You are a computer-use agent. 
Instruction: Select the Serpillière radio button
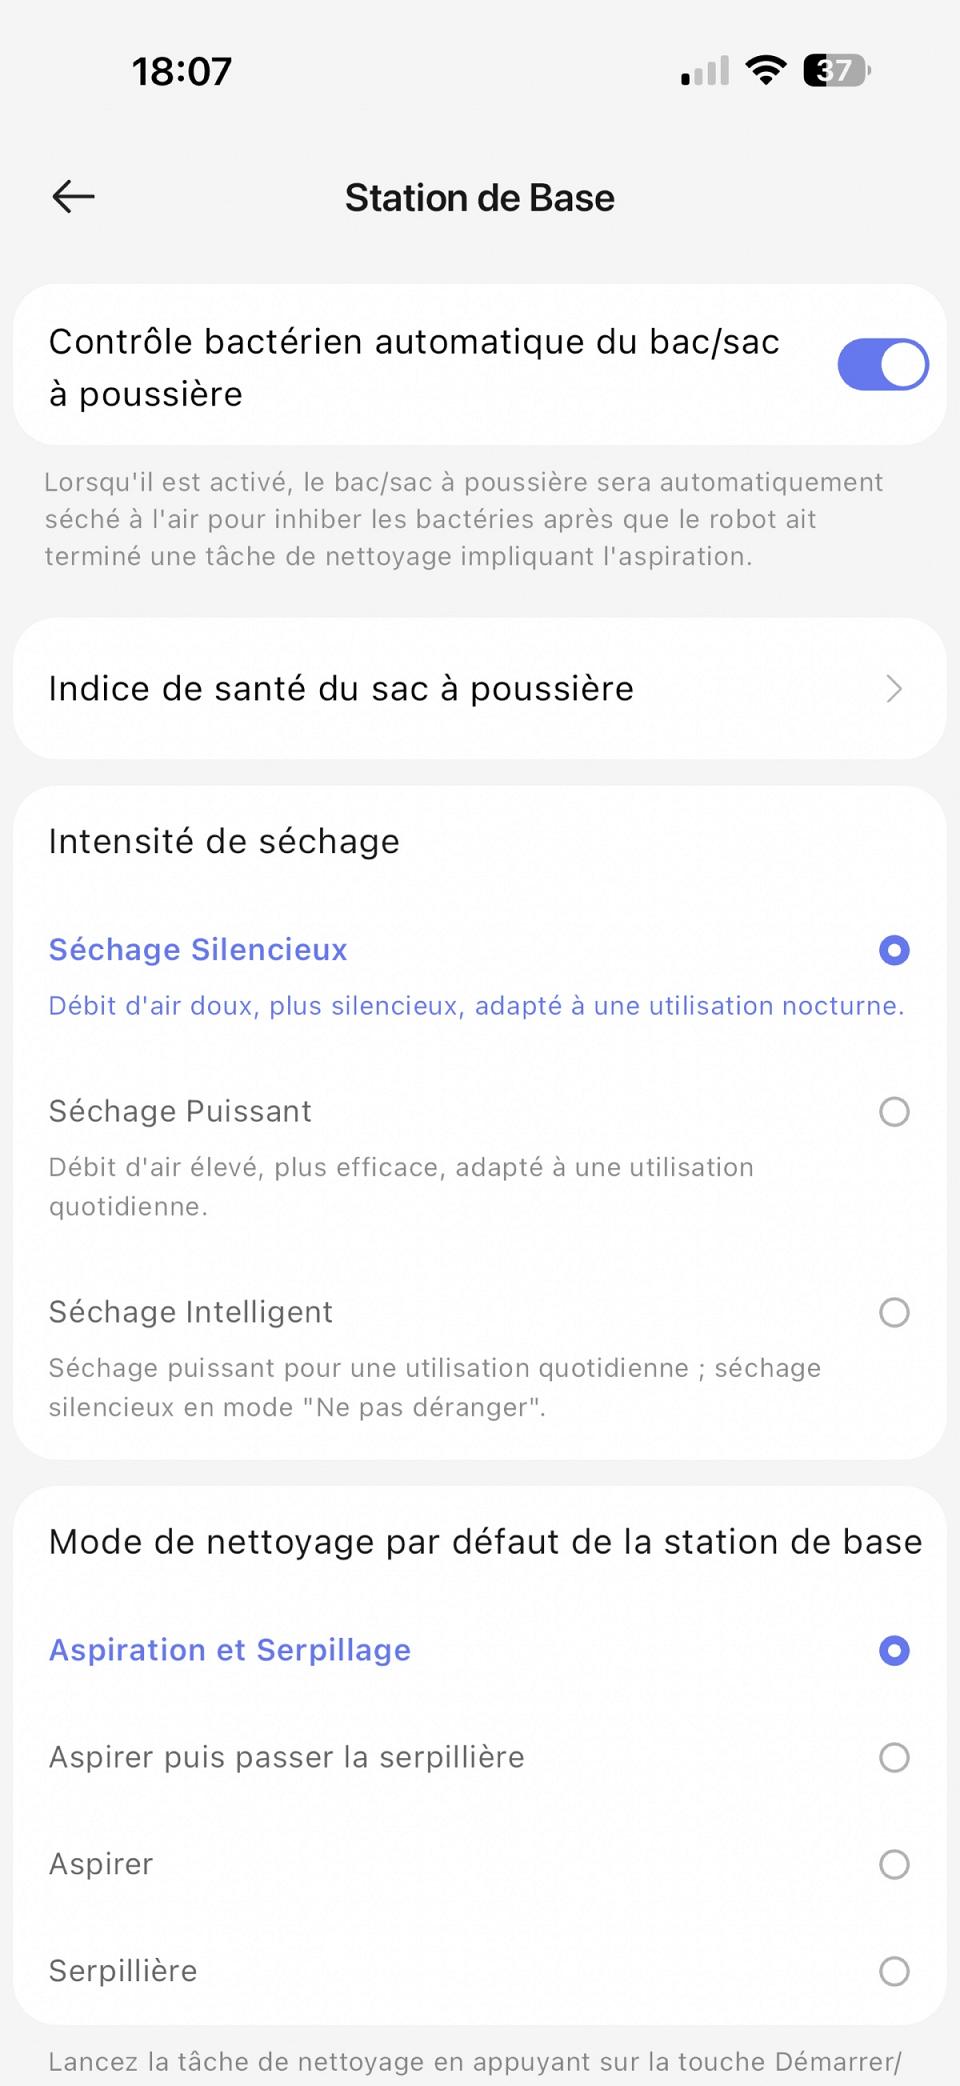(894, 1971)
